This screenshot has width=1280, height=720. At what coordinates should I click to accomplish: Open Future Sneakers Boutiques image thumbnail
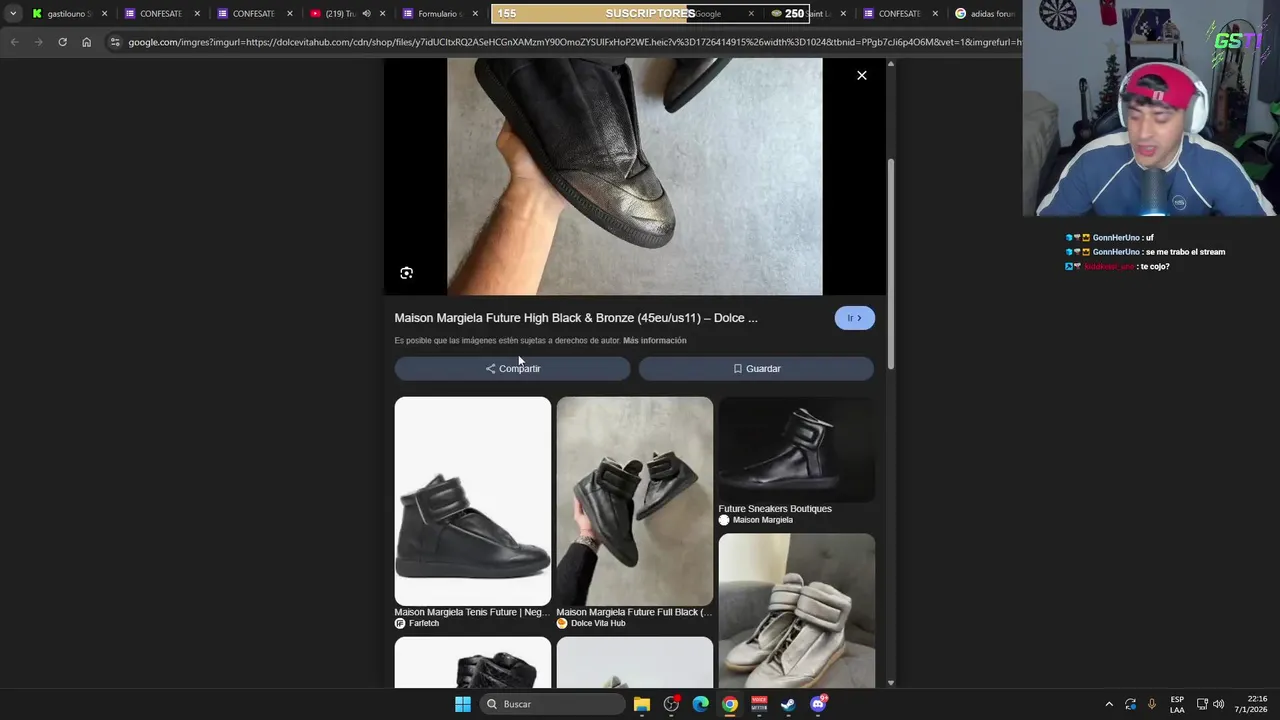[796, 449]
